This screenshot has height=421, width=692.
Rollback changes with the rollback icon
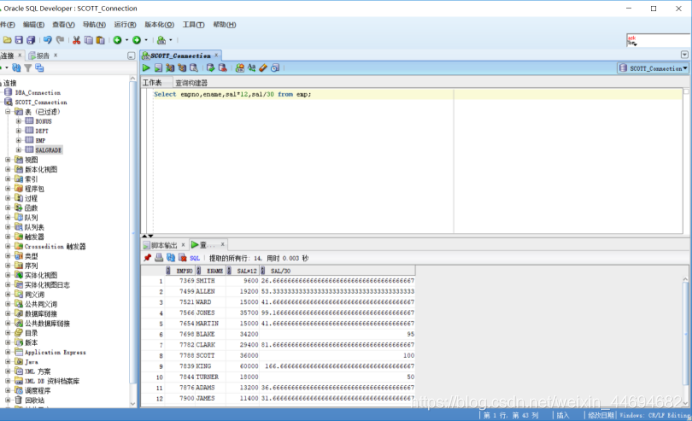(222, 68)
